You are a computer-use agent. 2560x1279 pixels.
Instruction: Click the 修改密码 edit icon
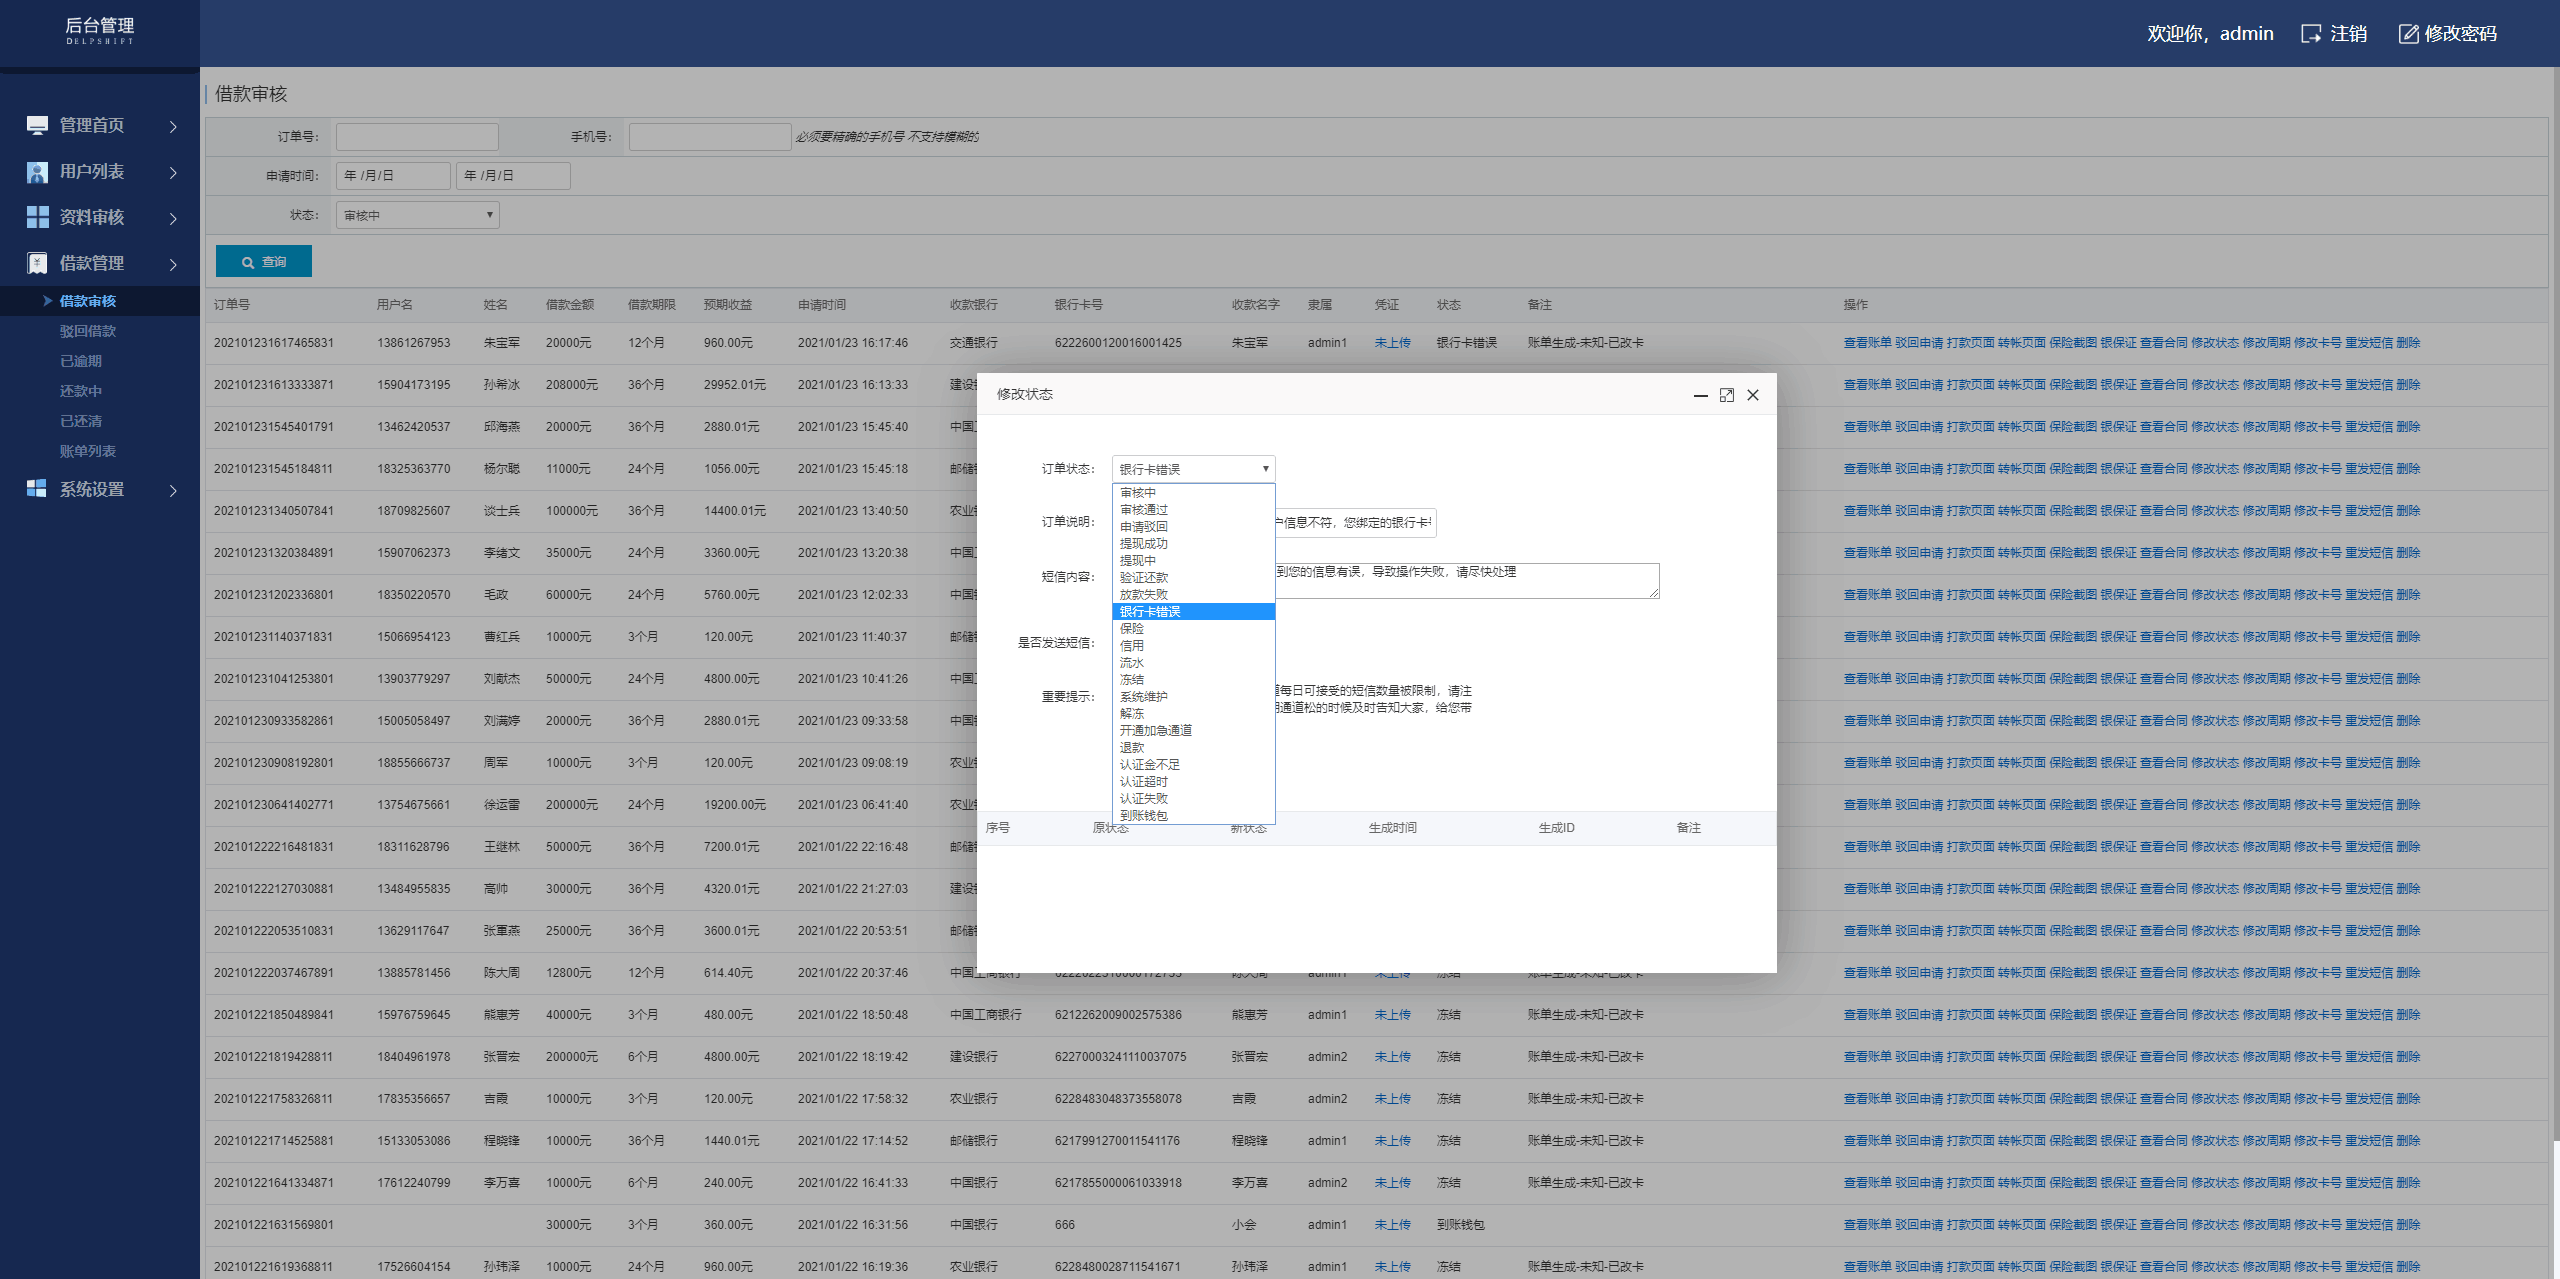[2408, 34]
